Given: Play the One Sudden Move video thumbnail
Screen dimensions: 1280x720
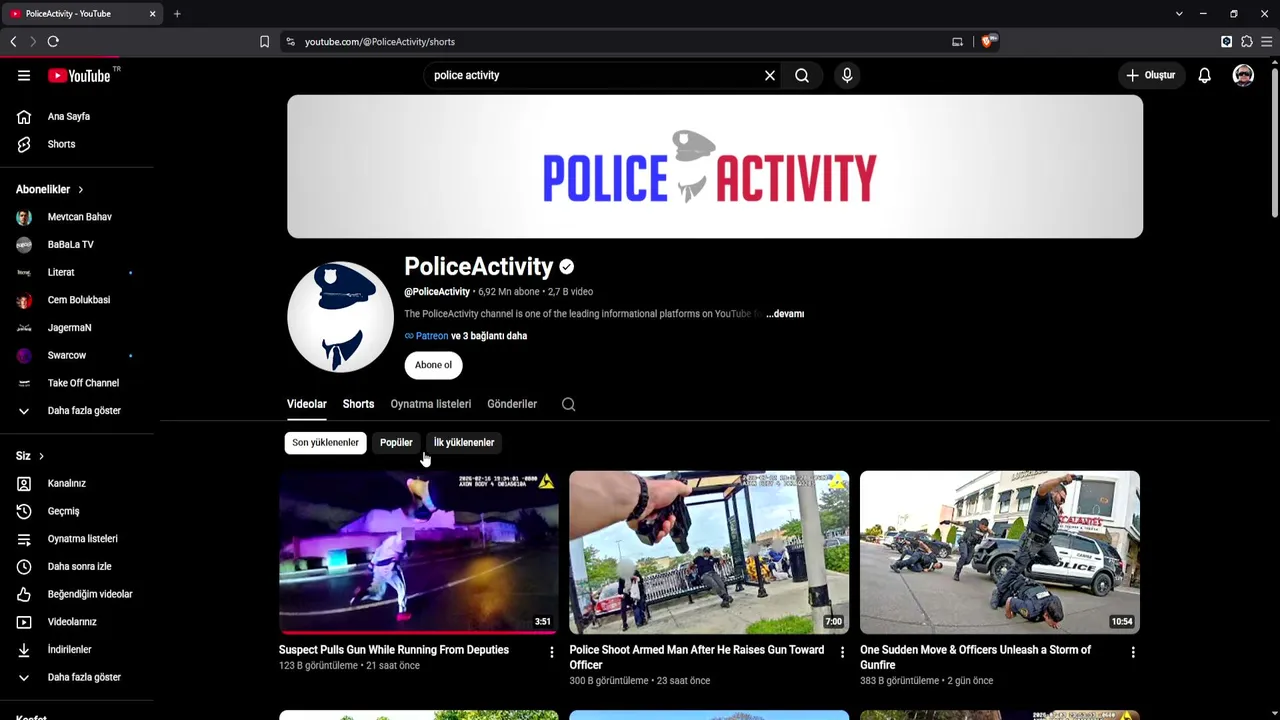Looking at the screenshot, I should 1000,553.
